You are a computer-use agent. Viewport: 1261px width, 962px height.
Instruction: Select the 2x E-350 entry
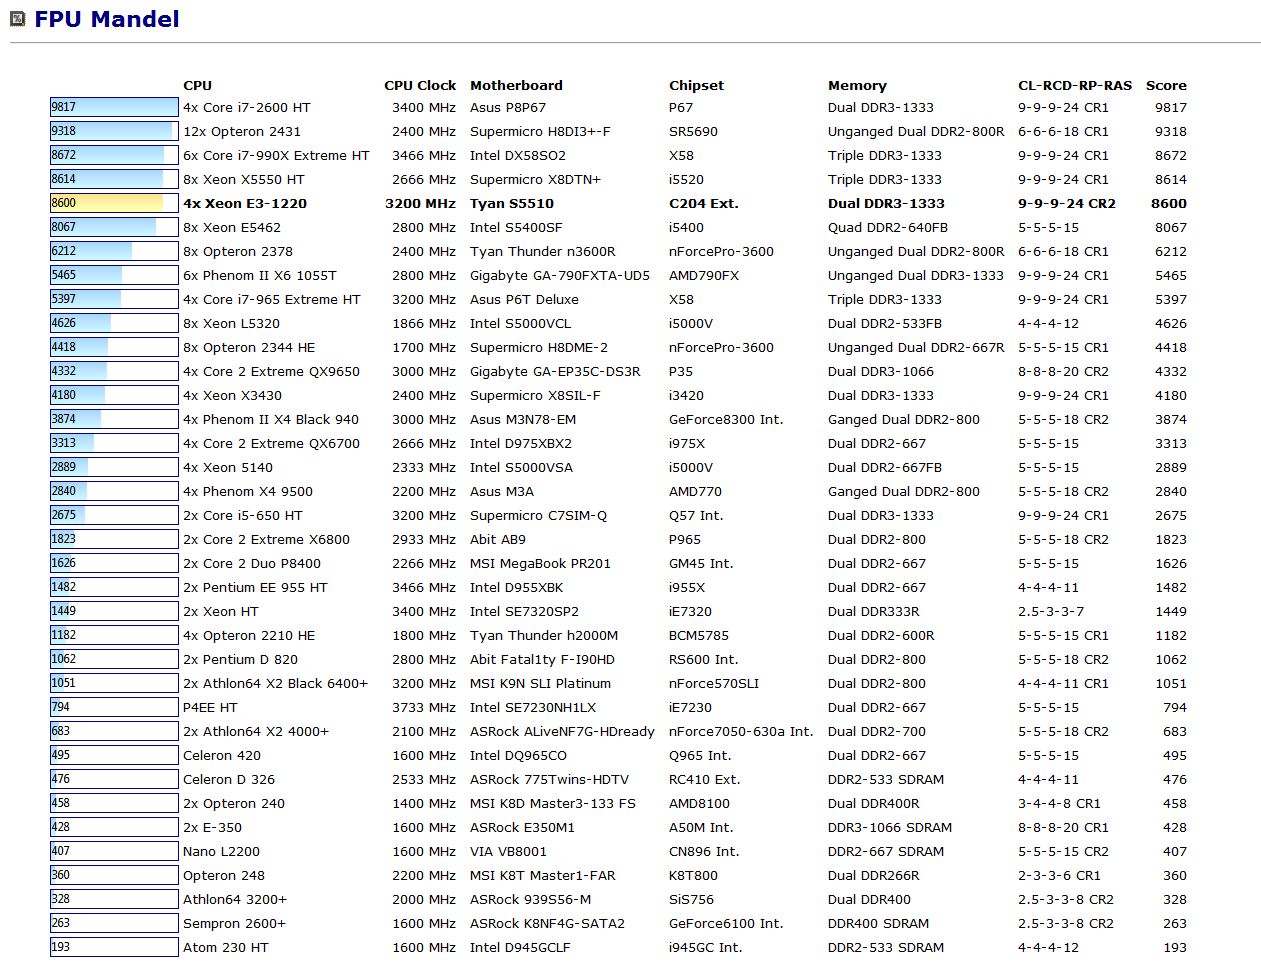pos(212,828)
